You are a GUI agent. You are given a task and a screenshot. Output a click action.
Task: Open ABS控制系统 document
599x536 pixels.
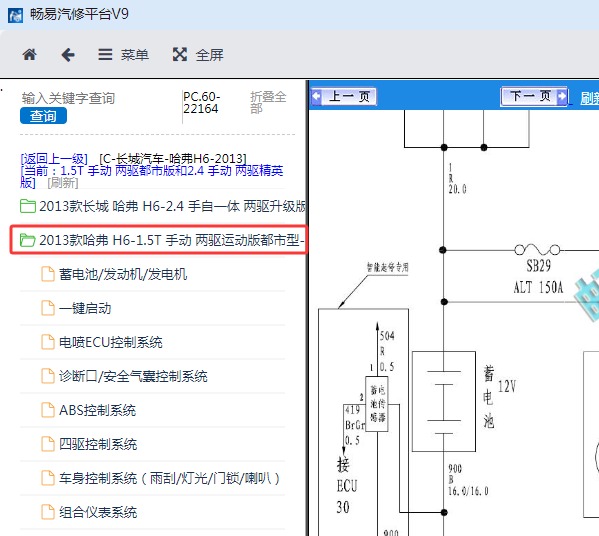[x=97, y=410]
